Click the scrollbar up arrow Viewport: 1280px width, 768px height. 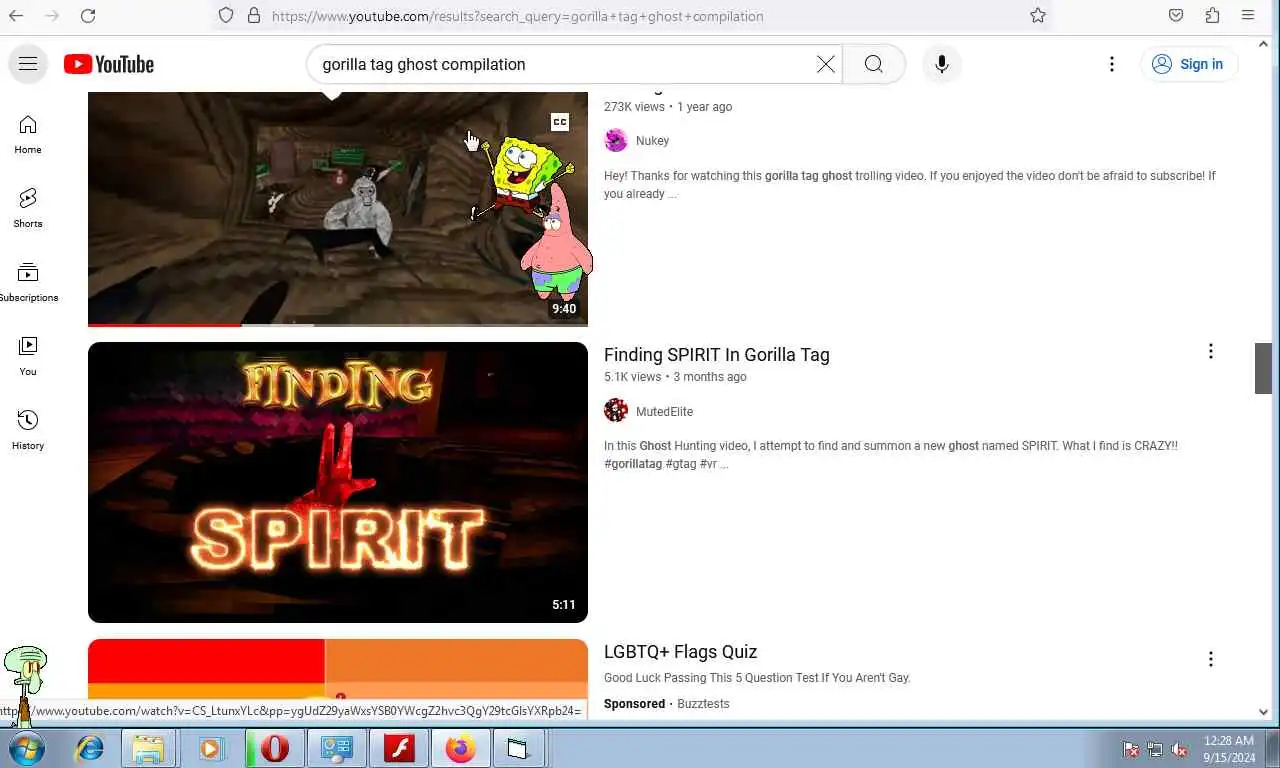(x=1264, y=45)
